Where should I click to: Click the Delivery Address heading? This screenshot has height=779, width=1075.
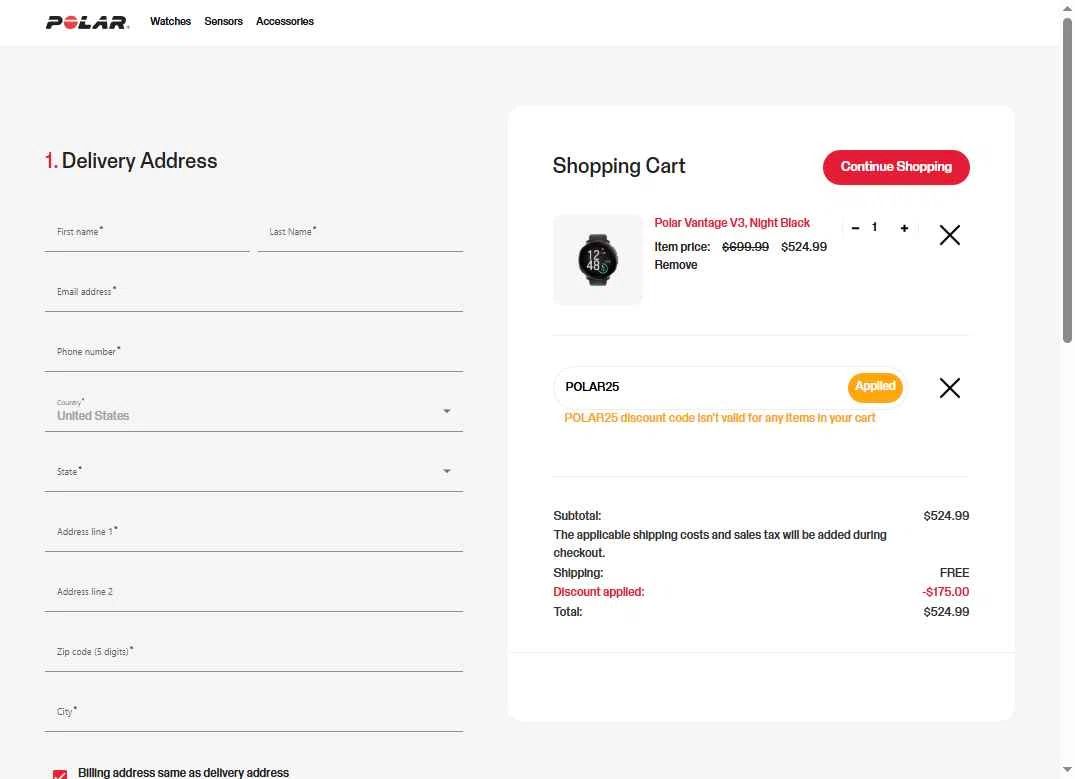(131, 161)
